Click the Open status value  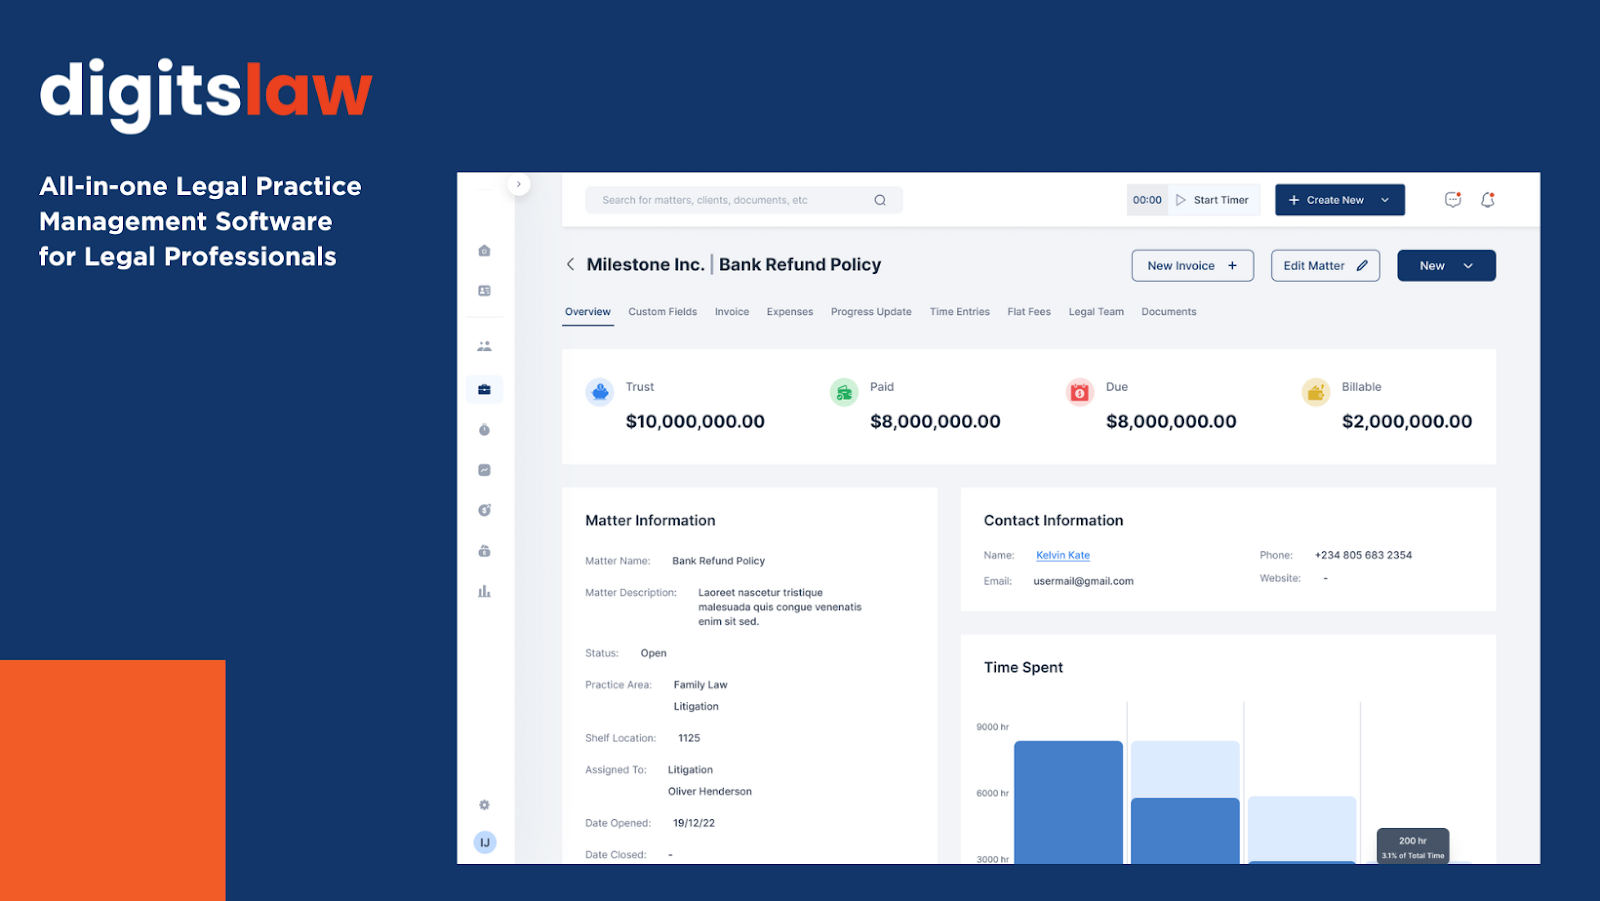pyautogui.click(x=653, y=653)
